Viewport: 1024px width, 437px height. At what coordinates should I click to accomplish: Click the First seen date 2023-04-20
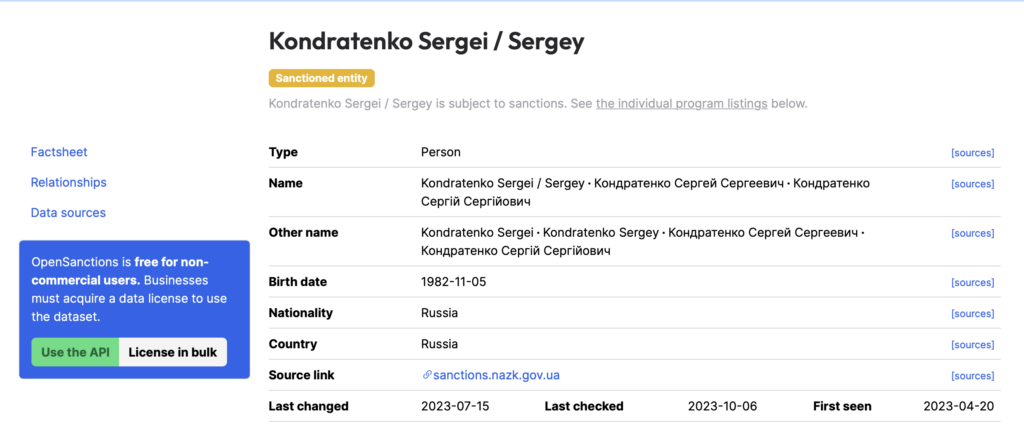point(959,406)
